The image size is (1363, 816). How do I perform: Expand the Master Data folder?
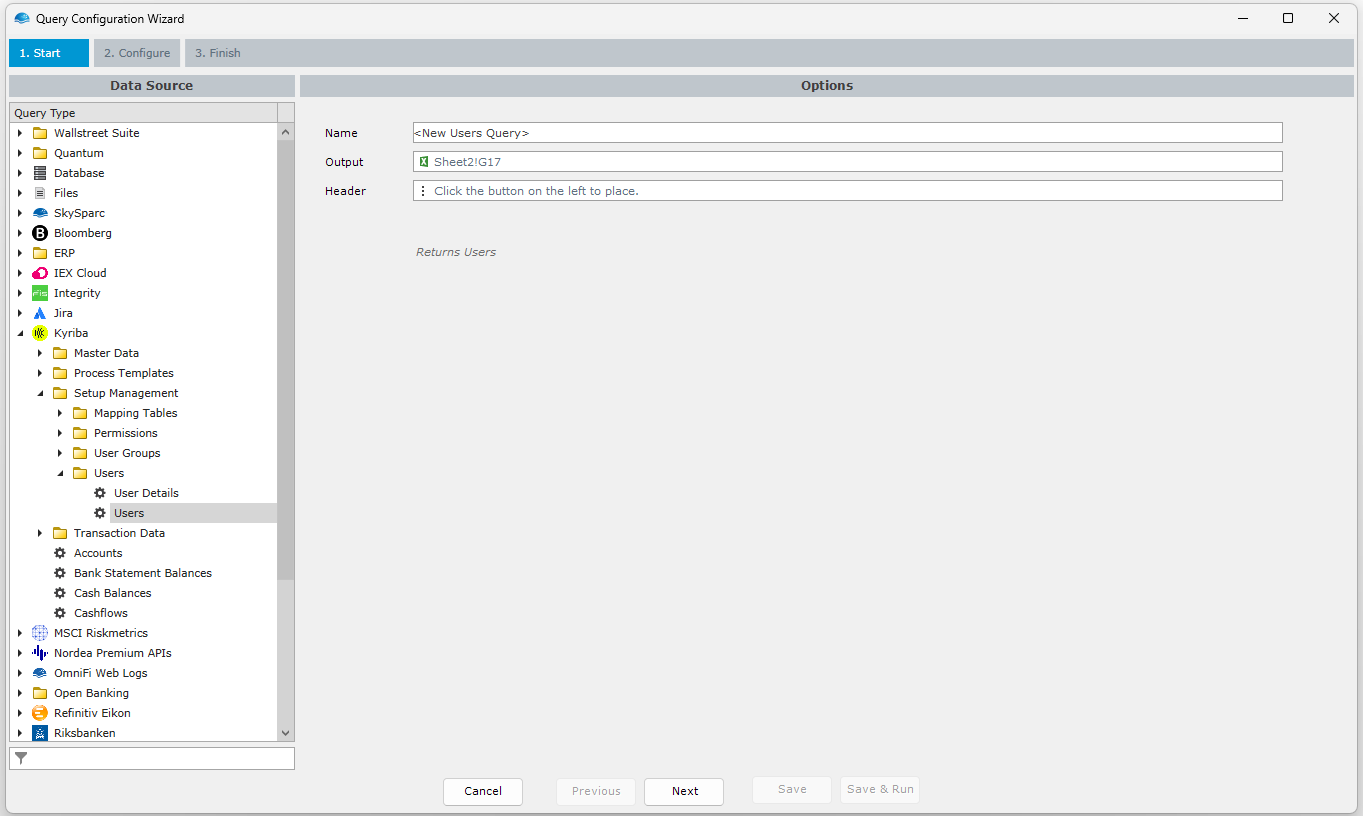pos(40,353)
